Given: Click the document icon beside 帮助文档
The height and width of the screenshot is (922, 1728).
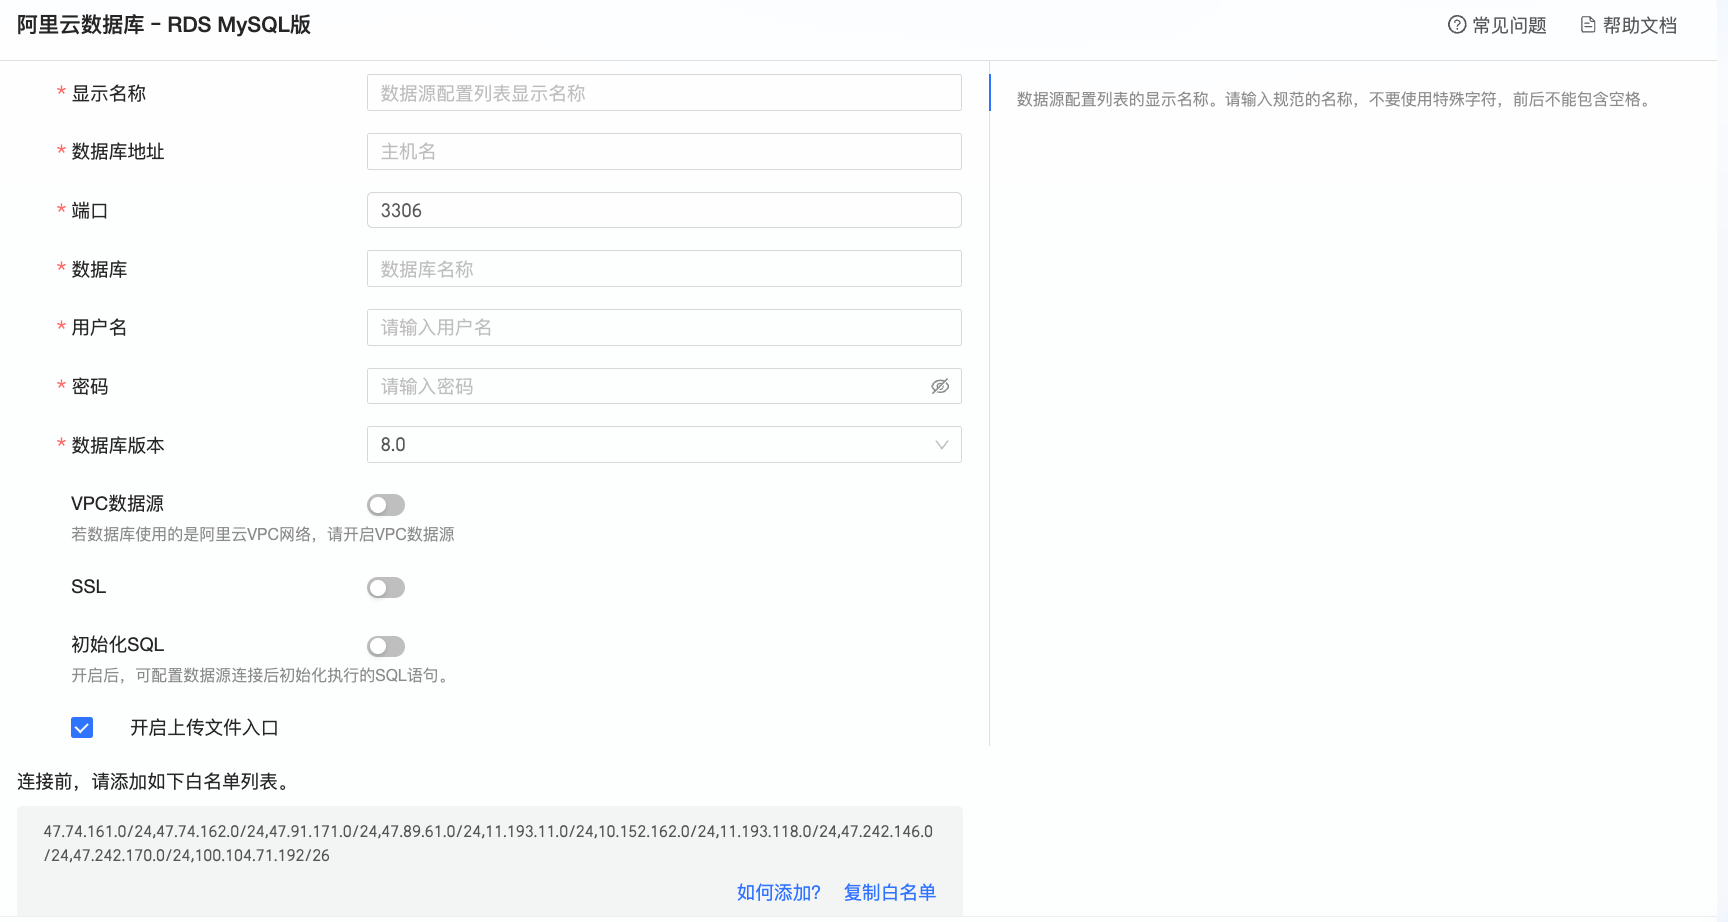Looking at the screenshot, I should (1588, 25).
